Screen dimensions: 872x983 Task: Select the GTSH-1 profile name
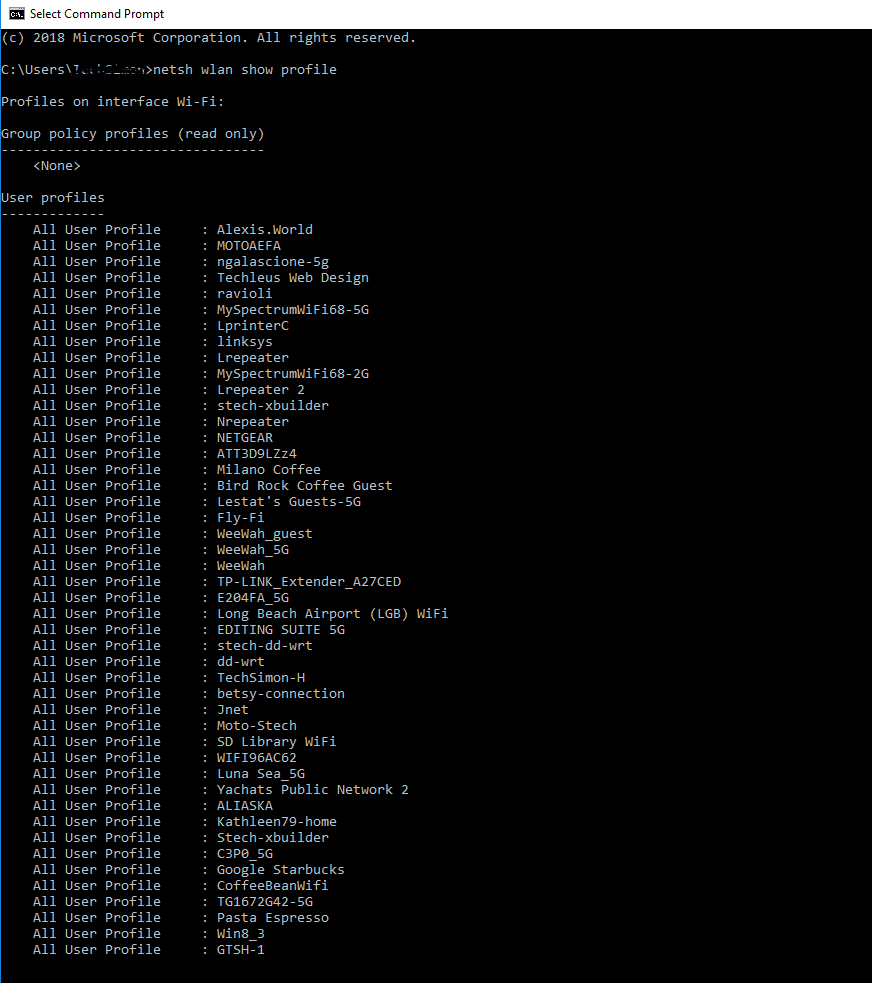241,950
